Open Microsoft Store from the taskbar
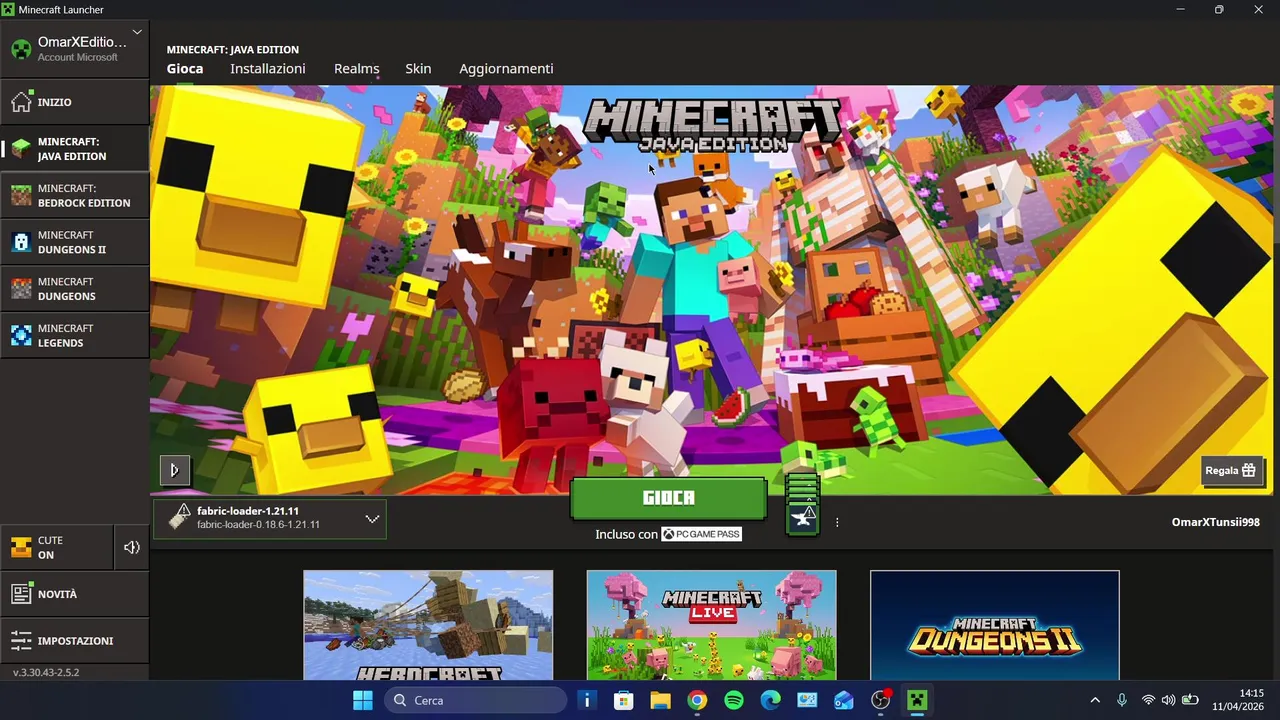 point(623,700)
